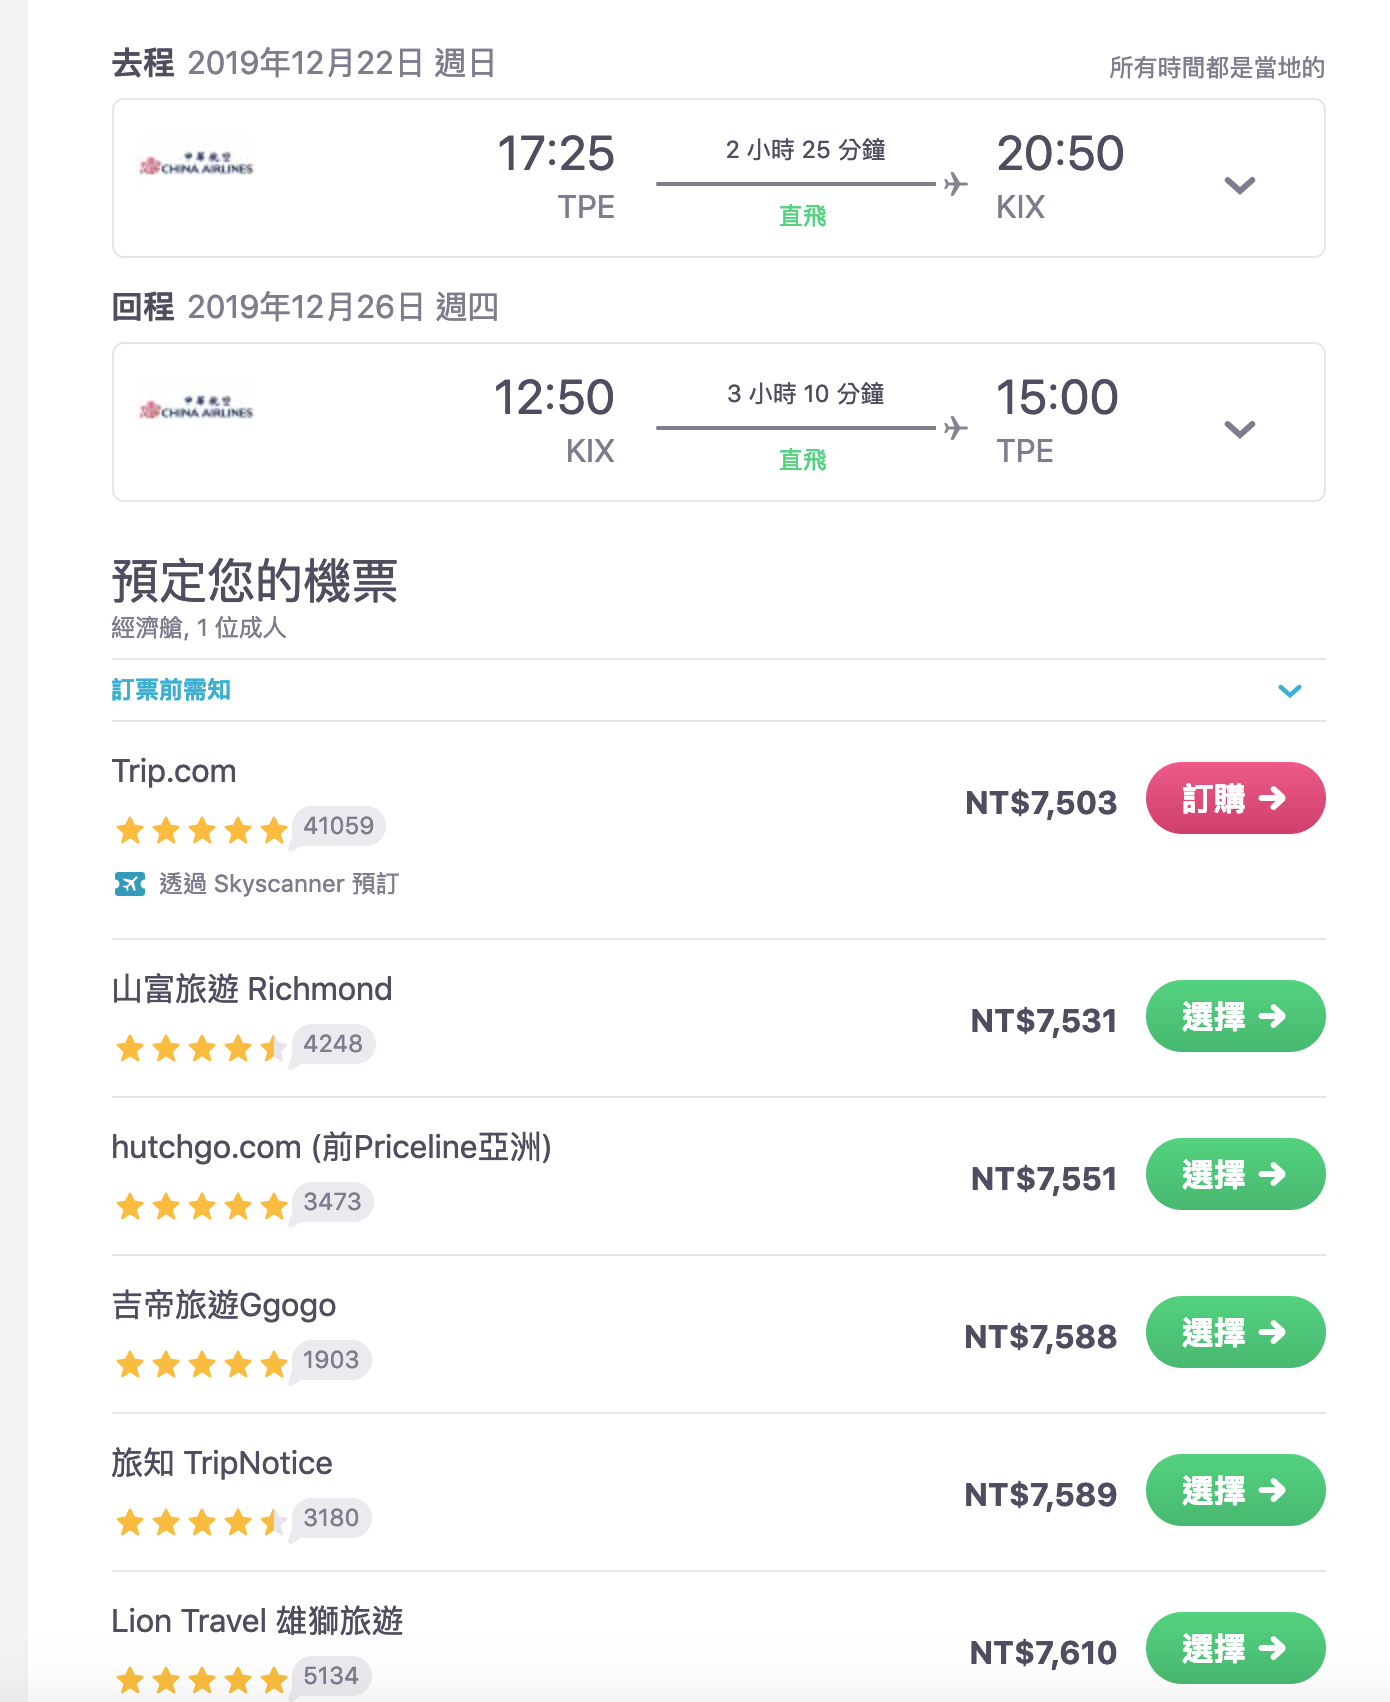
Task: Expand the 訂票前需知 section arrow
Action: click(1289, 691)
